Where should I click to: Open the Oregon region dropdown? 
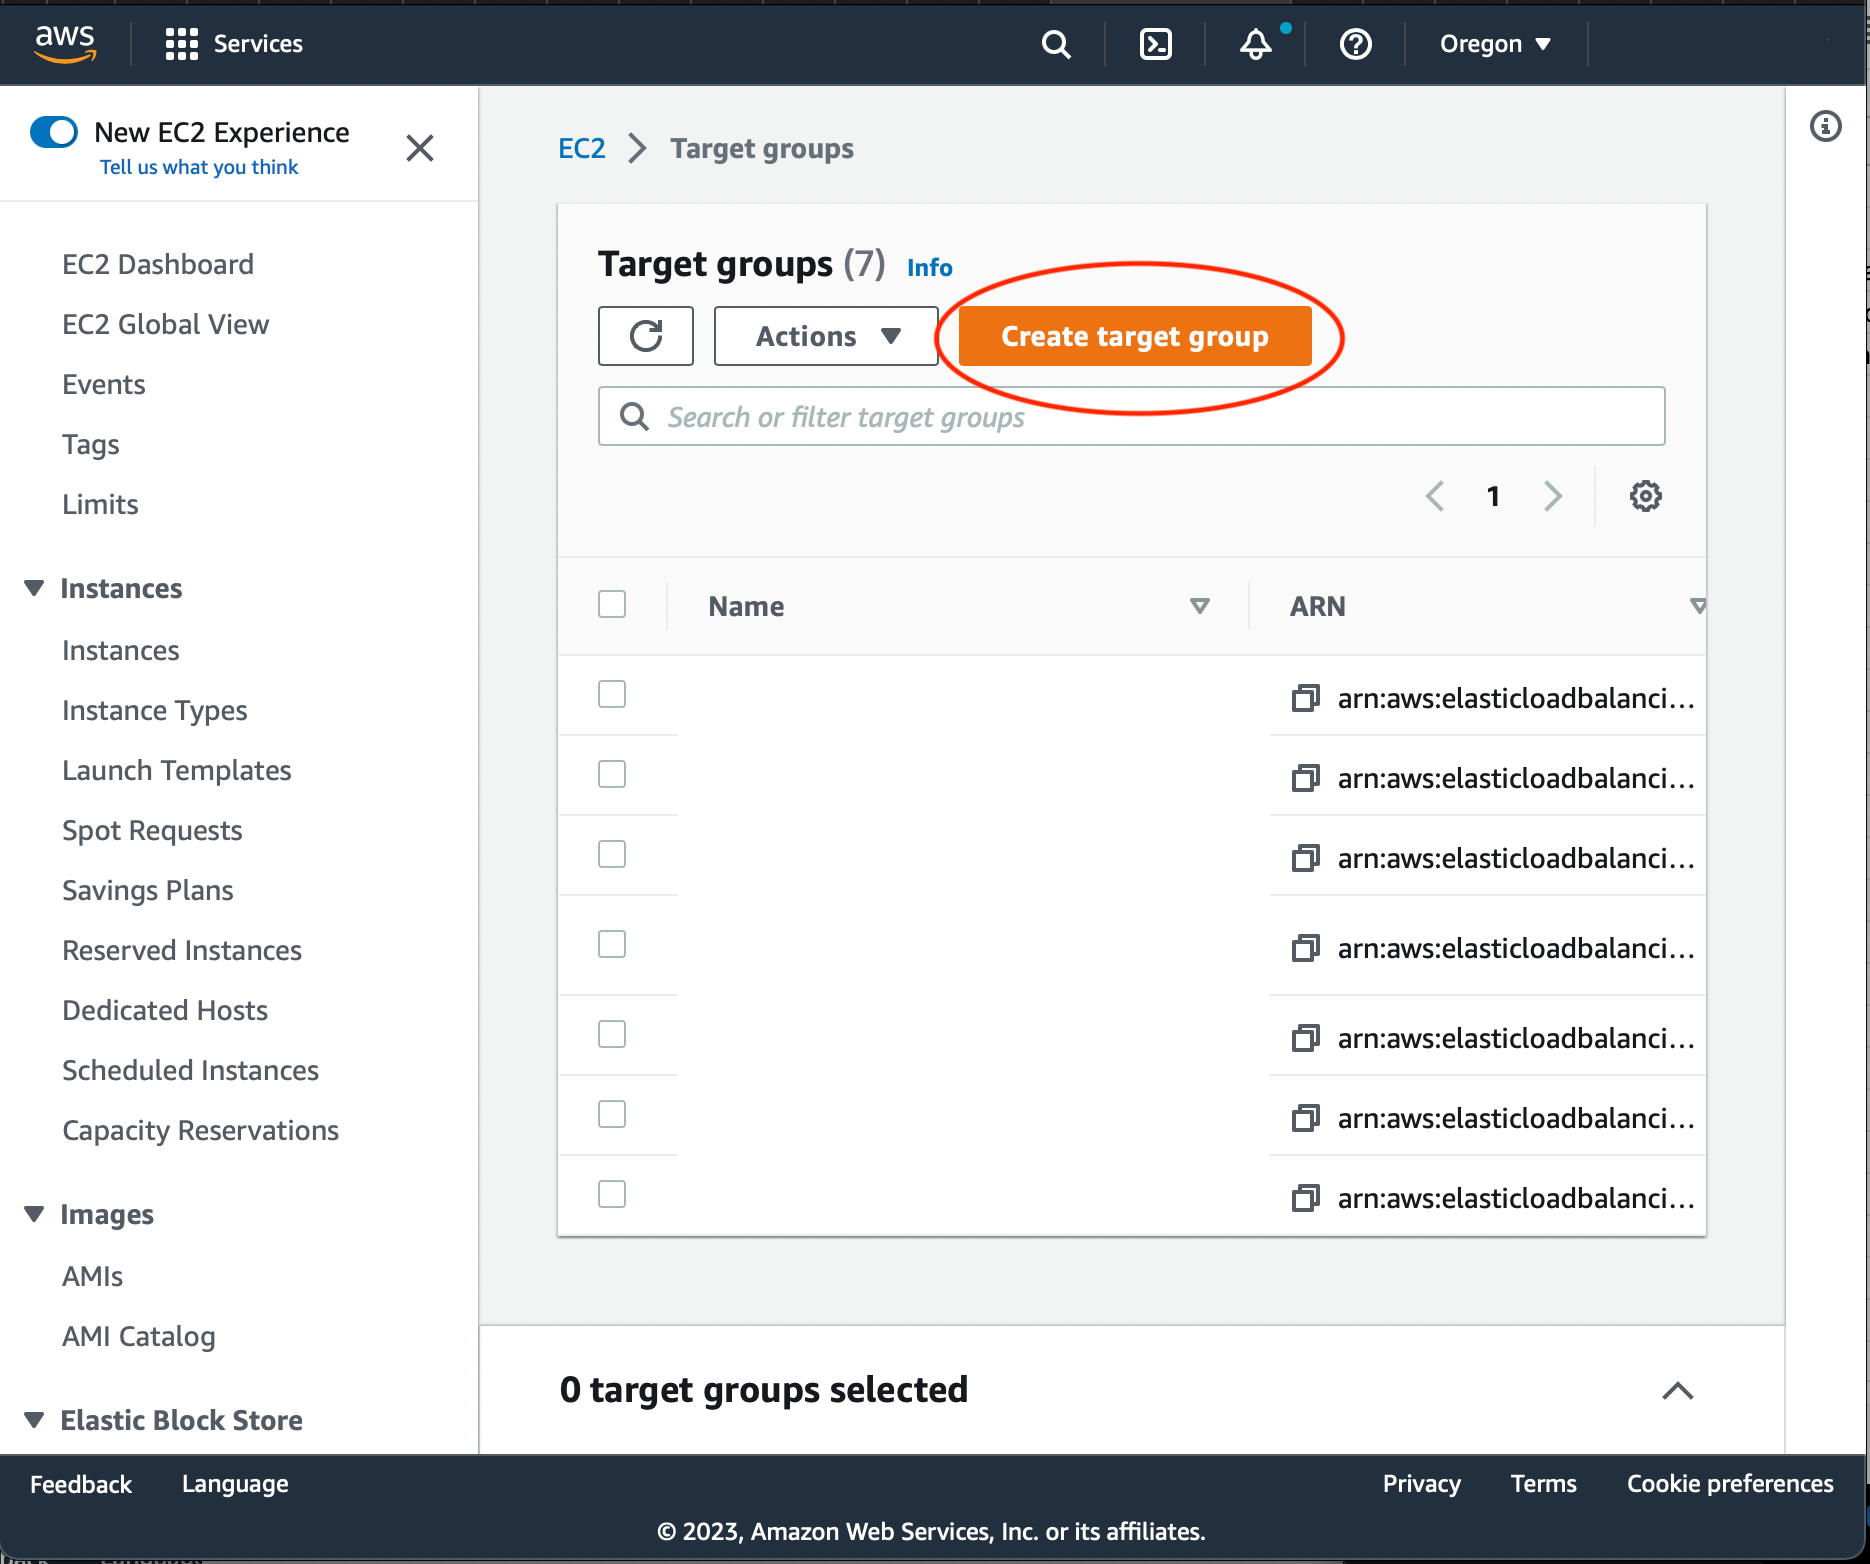[x=1495, y=44]
